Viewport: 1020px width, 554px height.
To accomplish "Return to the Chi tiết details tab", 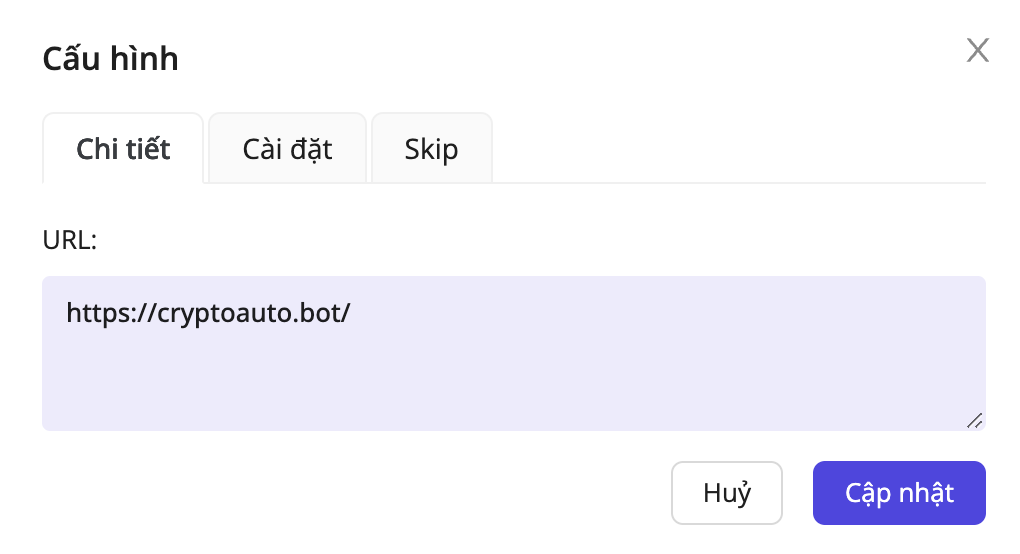I will pyautogui.click(x=123, y=149).
